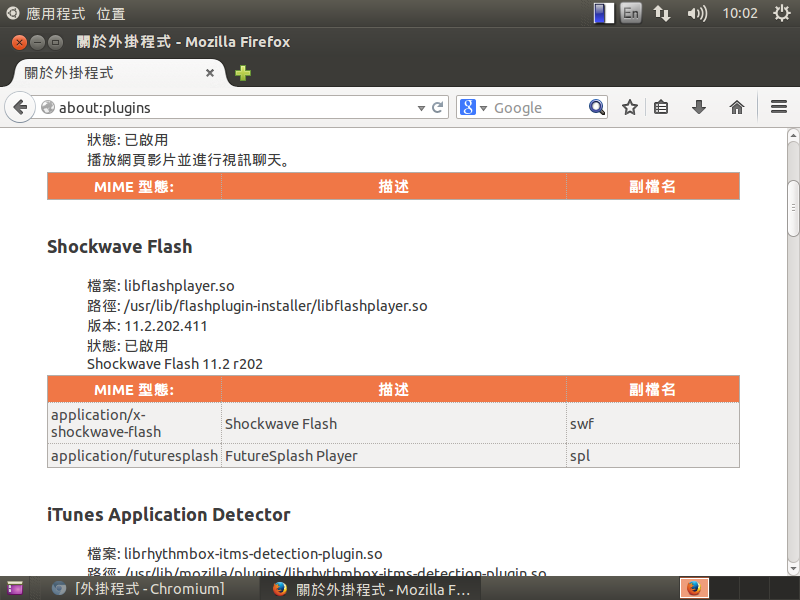The height and width of the screenshot is (600, 800).
Task: Click search magnifier in Google box
Action: (597, 108)
